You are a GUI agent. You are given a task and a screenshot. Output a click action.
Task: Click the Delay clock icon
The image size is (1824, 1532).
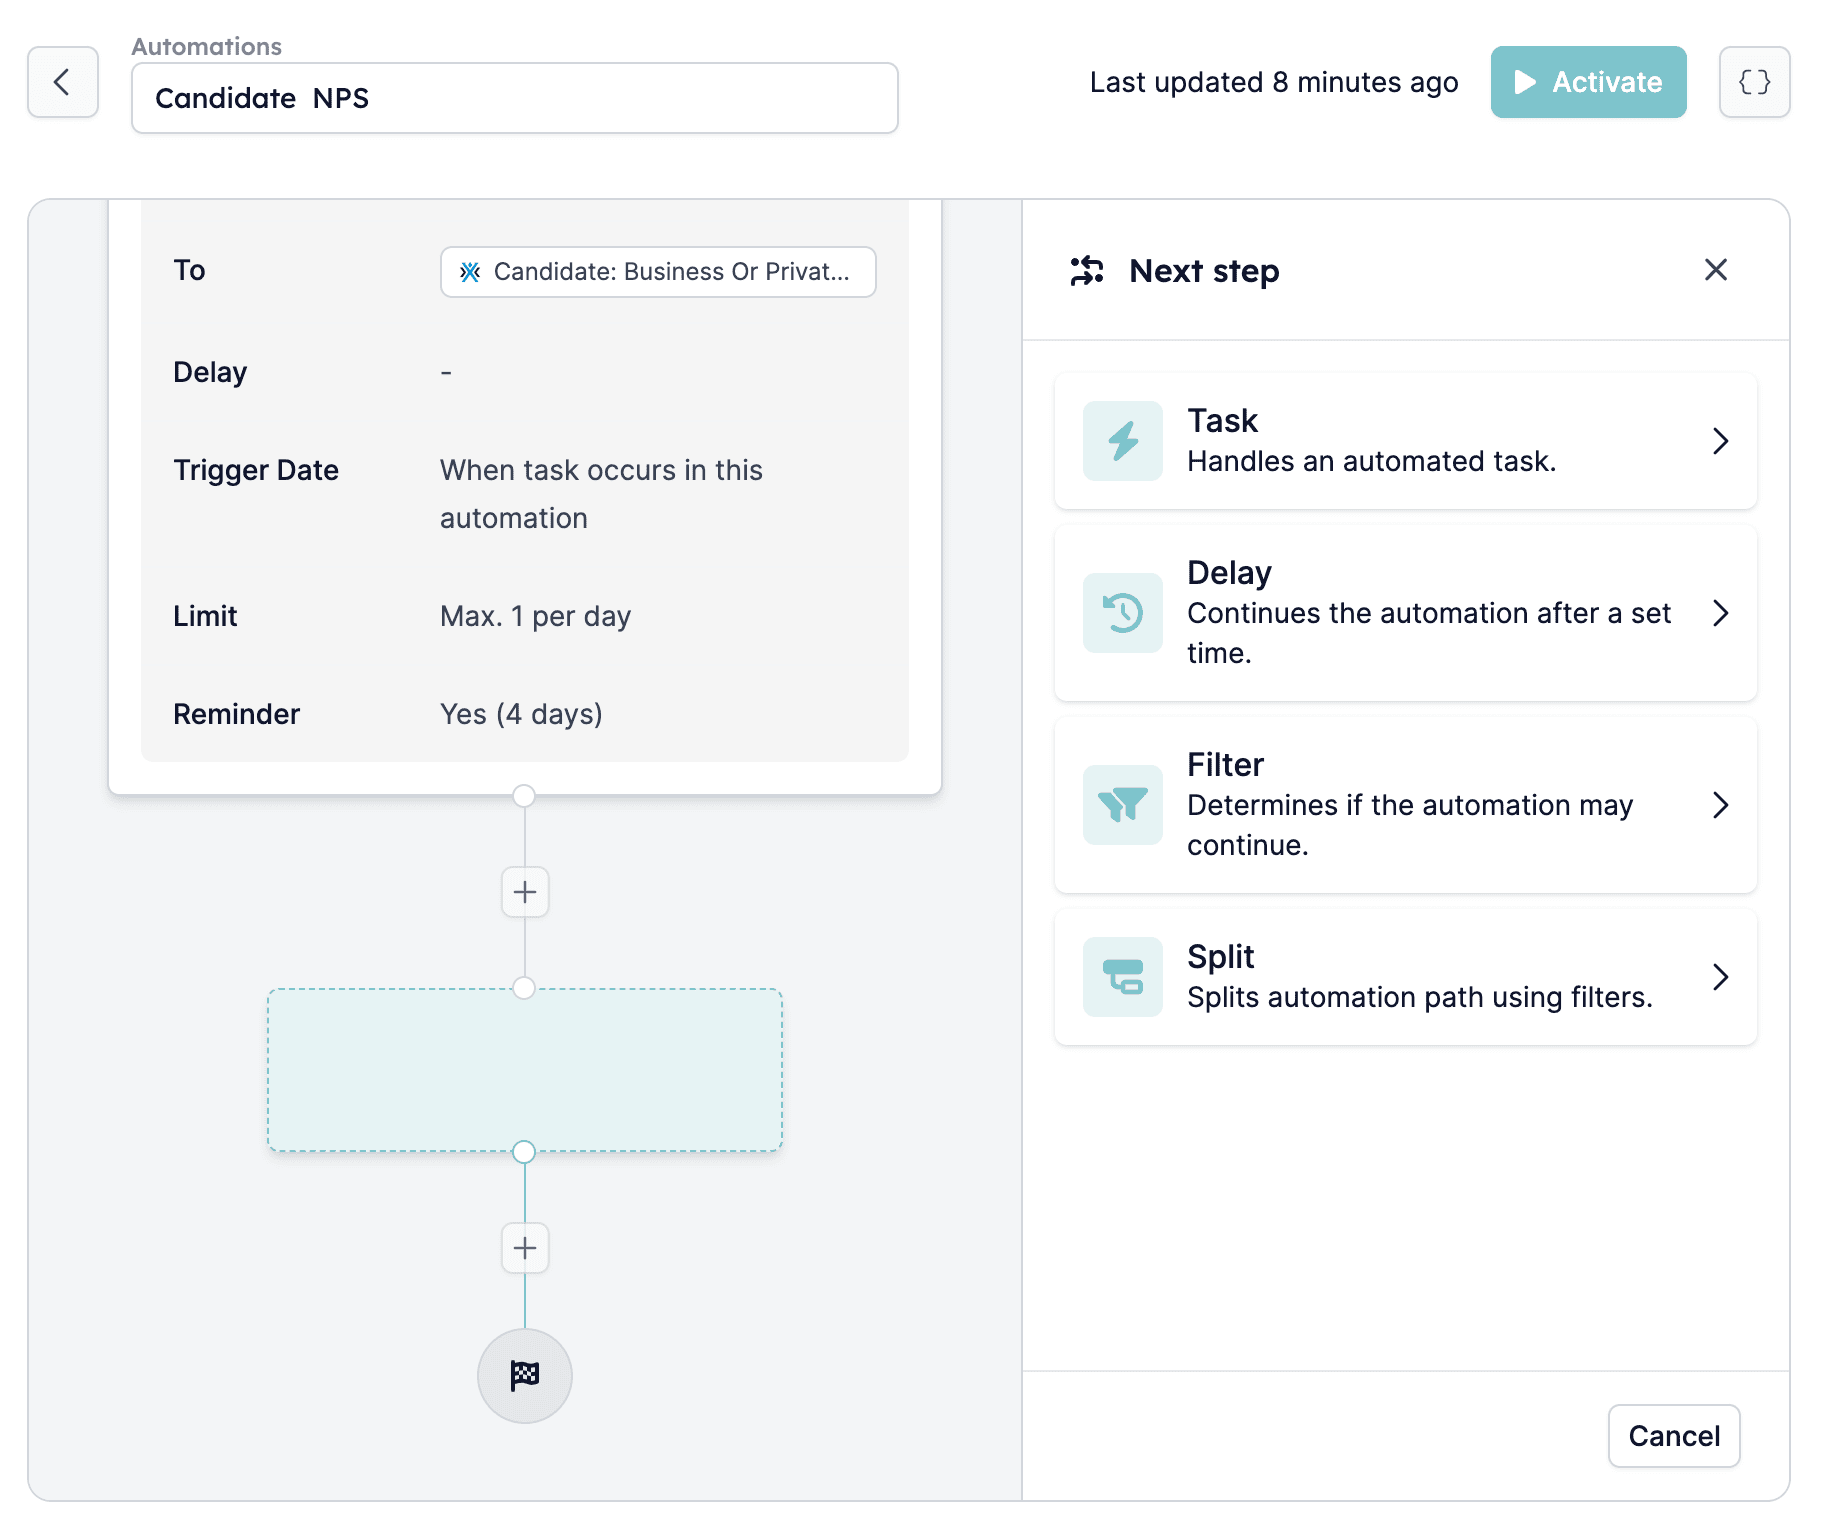pos(1123,613)
